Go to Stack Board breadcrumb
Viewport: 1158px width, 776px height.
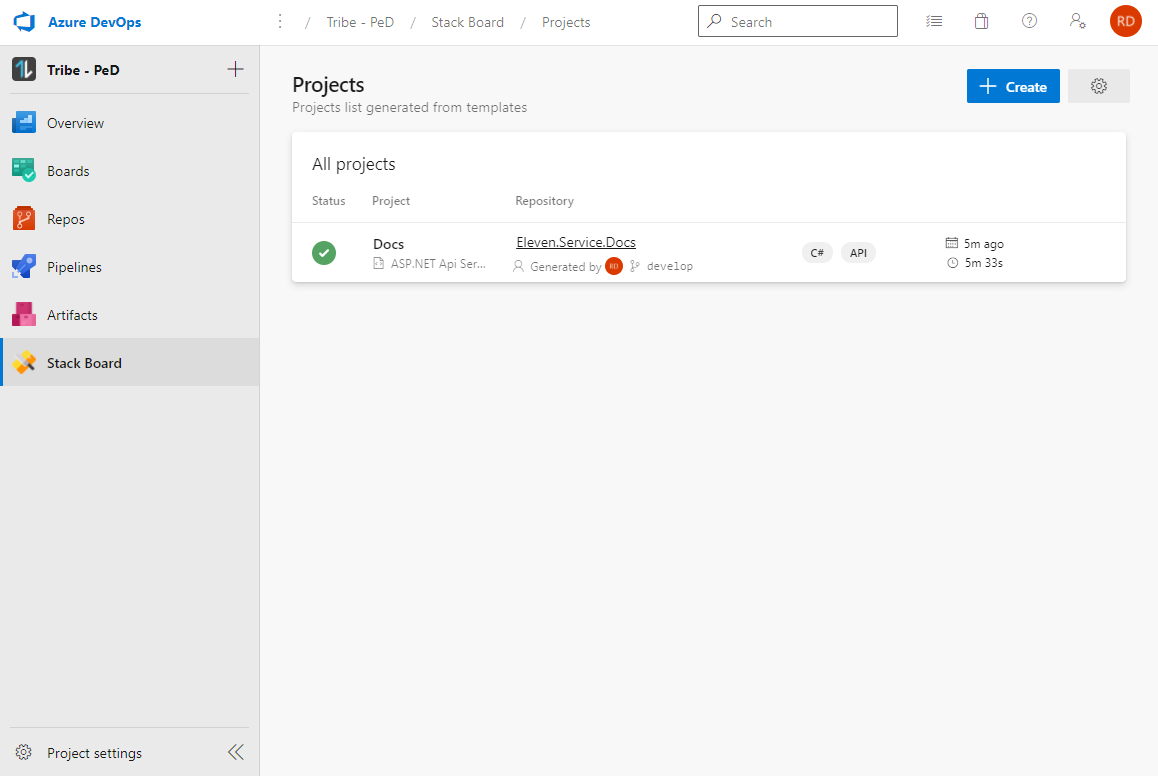(x=467, y=22)
